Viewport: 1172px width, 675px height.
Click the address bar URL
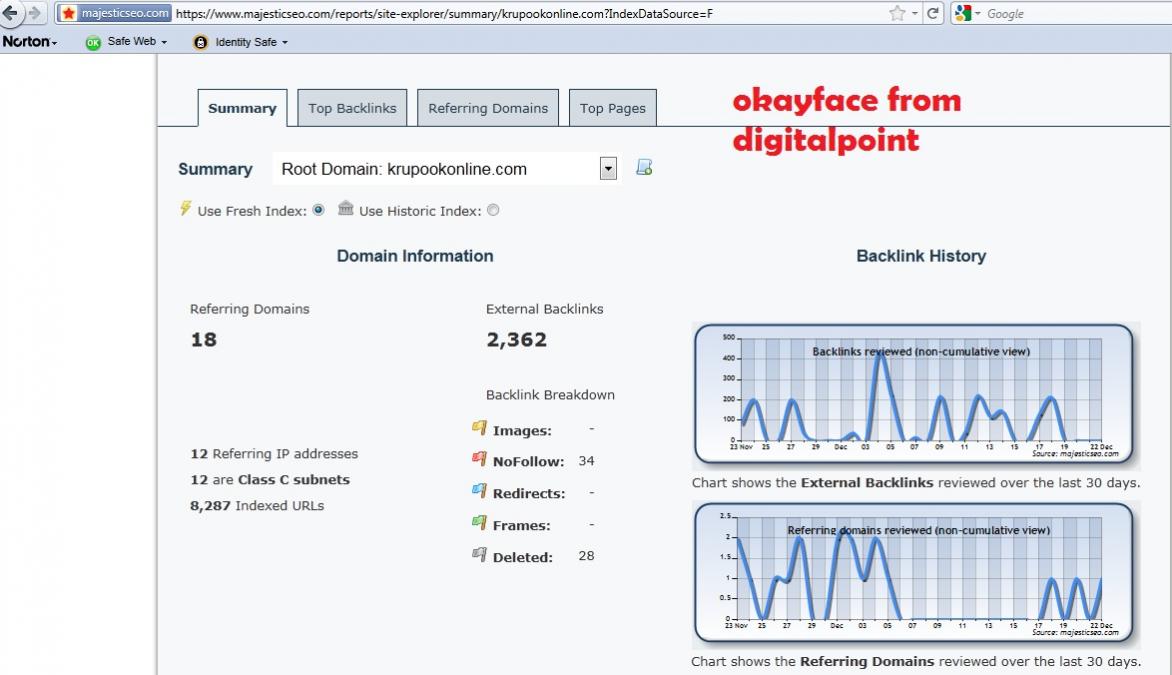point(444,13)
